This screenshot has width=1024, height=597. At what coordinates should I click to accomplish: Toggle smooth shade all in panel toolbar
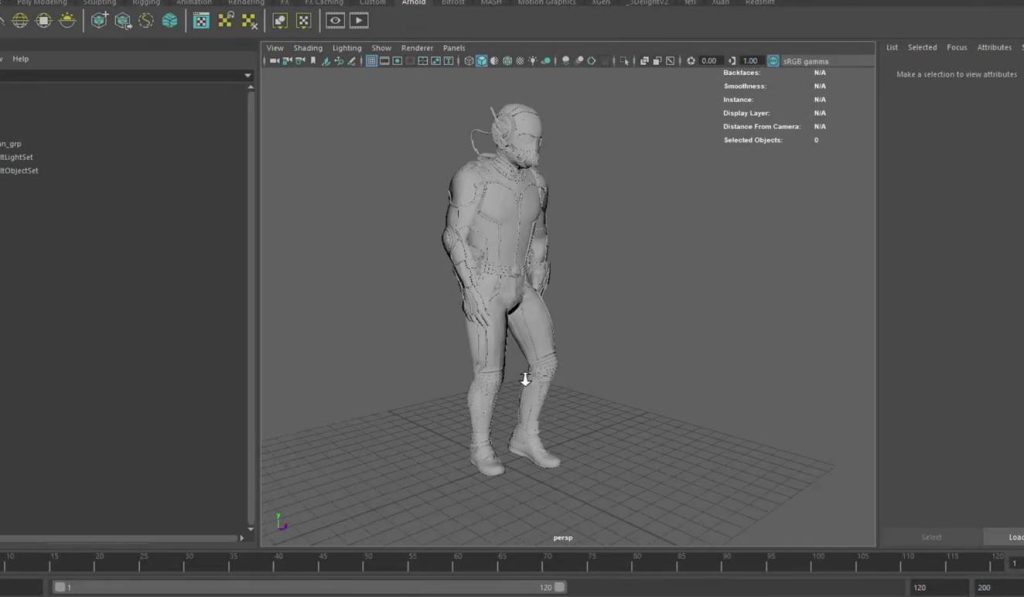point(481,61)
